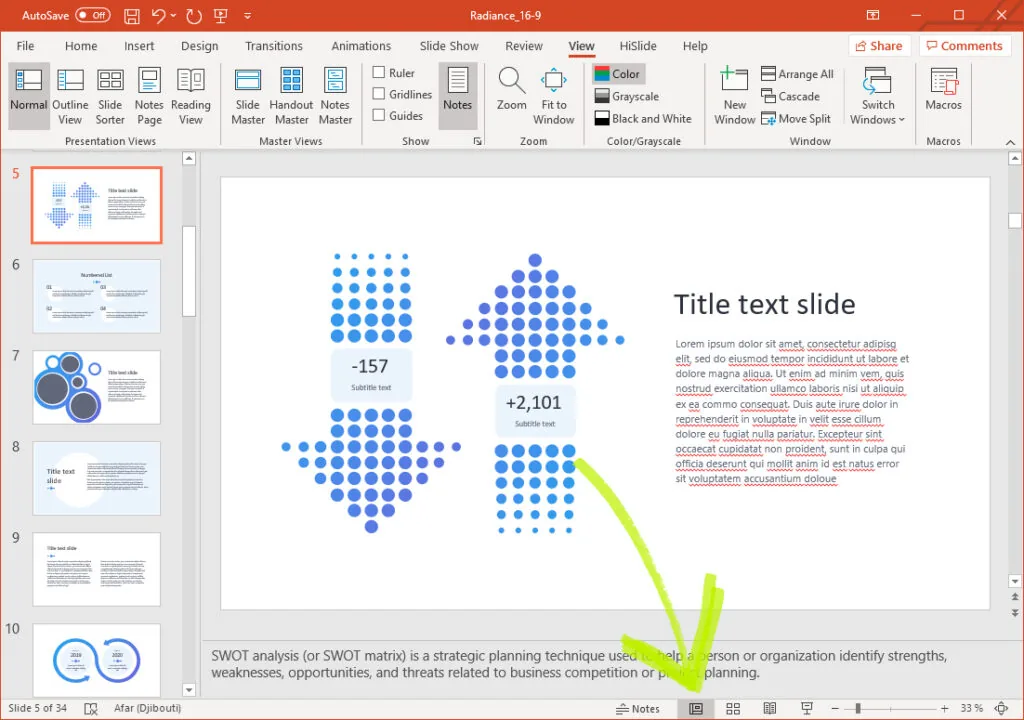The image size is (1024, 720).
Task: Open the Help tab
Action: (695, 46)
